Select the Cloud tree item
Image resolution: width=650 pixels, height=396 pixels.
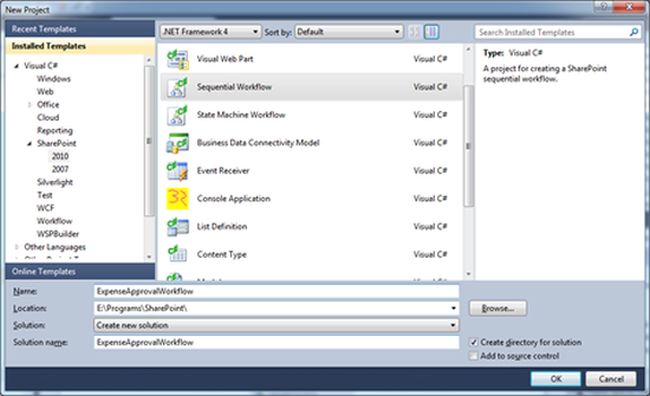48,118
